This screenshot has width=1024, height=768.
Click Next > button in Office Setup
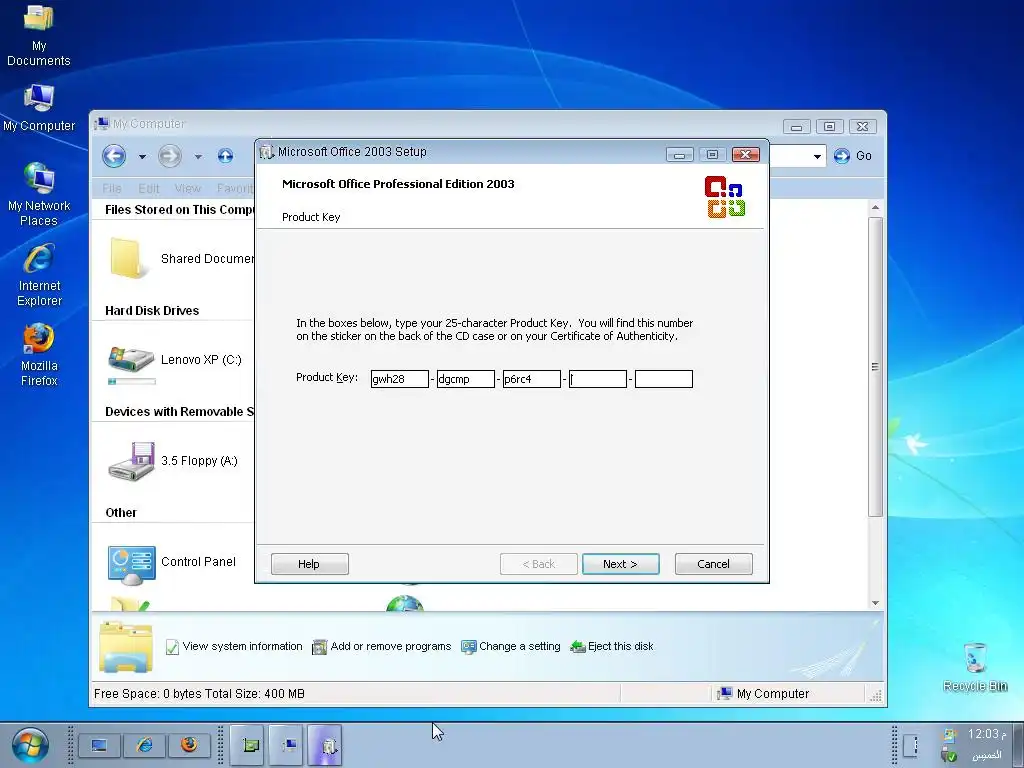click(620, 564)
